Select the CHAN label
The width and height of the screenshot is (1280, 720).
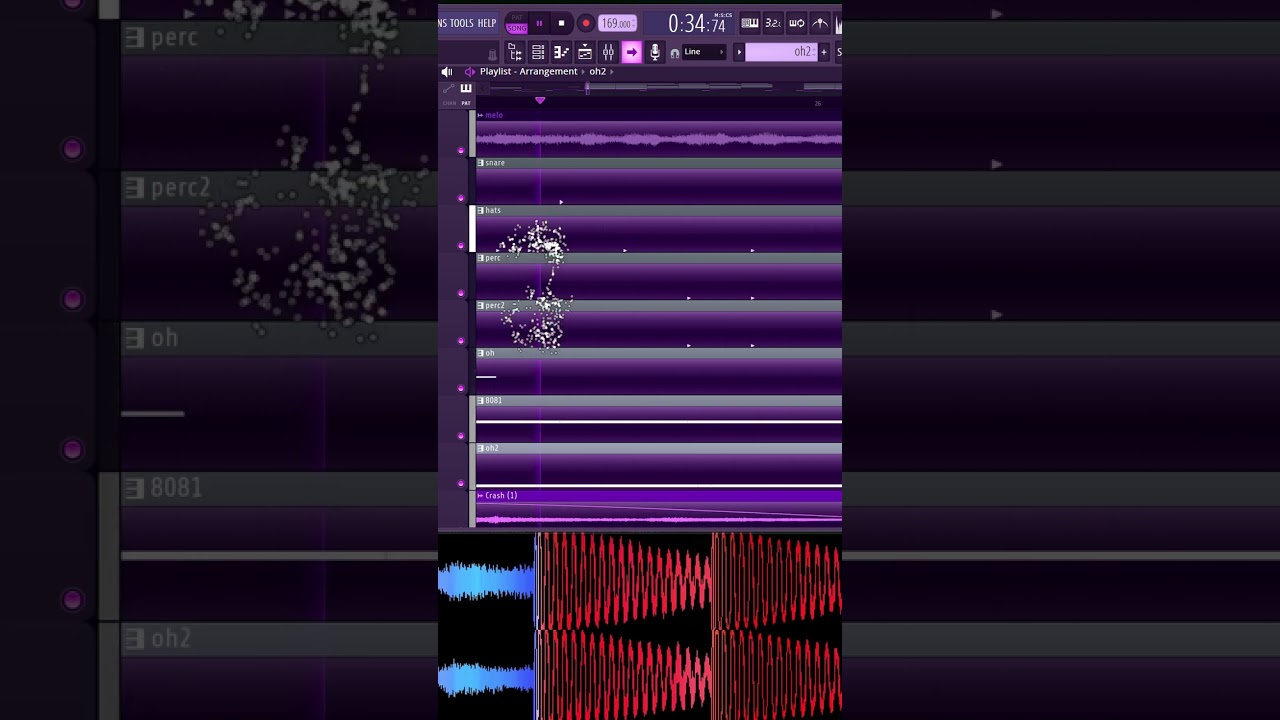tap(449, 103)
